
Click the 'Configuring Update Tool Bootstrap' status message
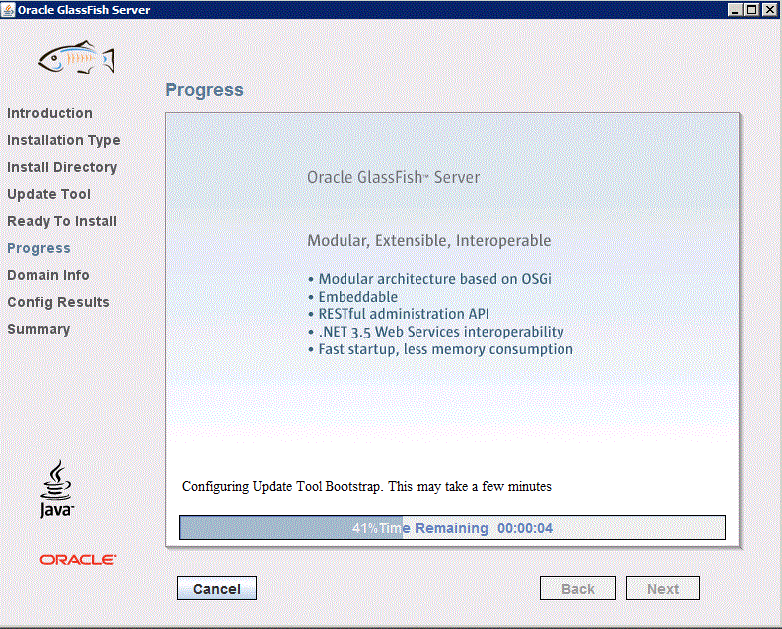pyautogui.click(x=367, y=486)
